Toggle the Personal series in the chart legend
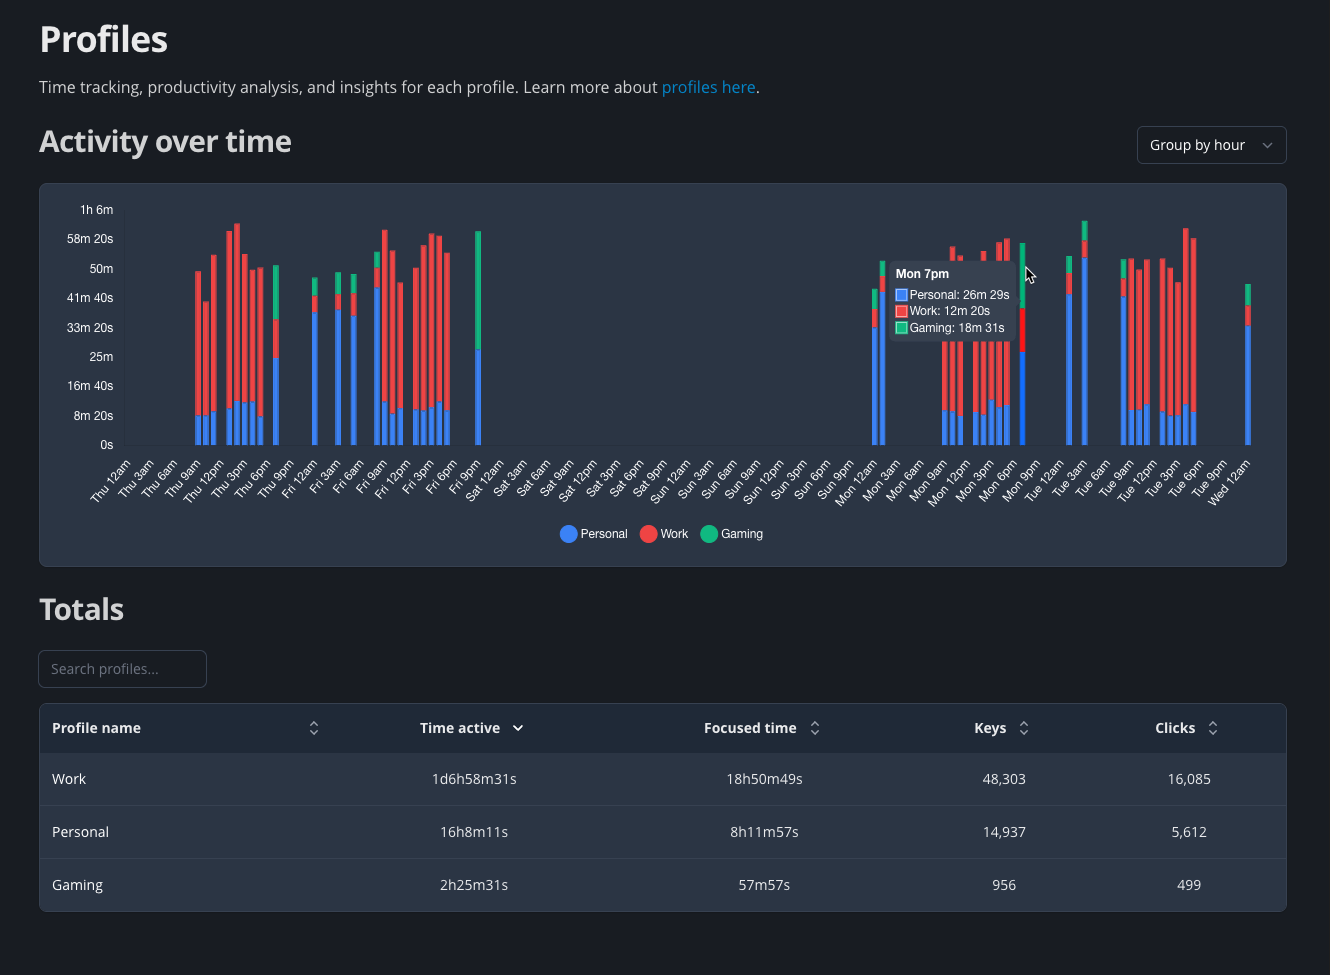 click(593, 533)
